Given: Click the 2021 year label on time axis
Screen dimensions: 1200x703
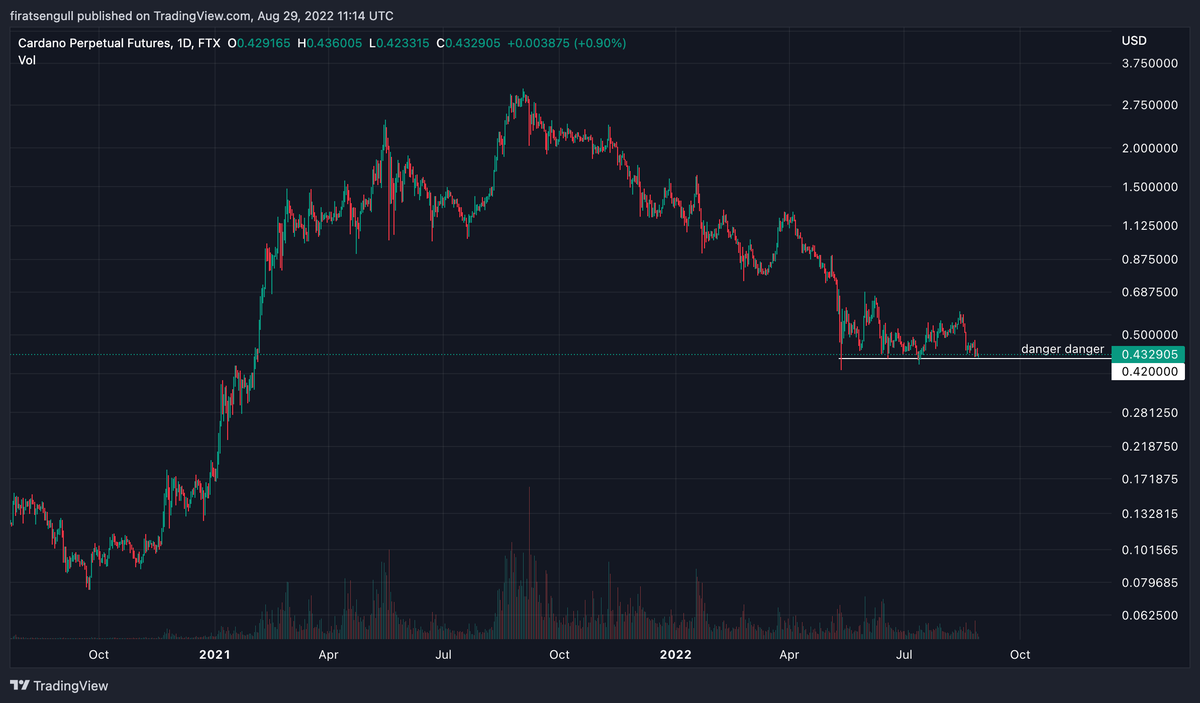Looking at the screenshot, I should click(215, 655).
